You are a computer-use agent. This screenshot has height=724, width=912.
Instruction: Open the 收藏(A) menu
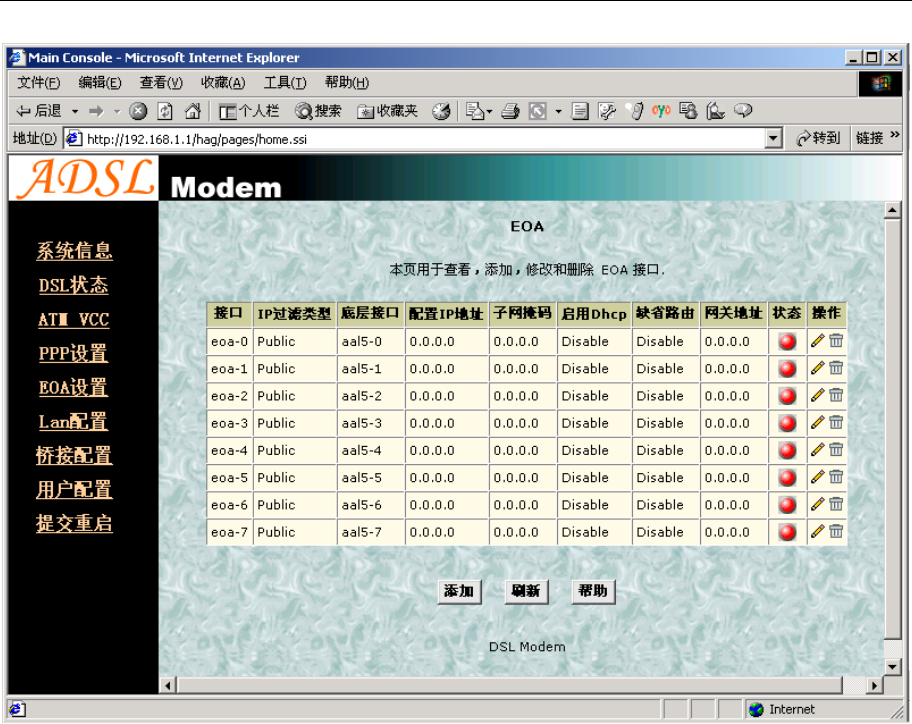coord(223,83)
